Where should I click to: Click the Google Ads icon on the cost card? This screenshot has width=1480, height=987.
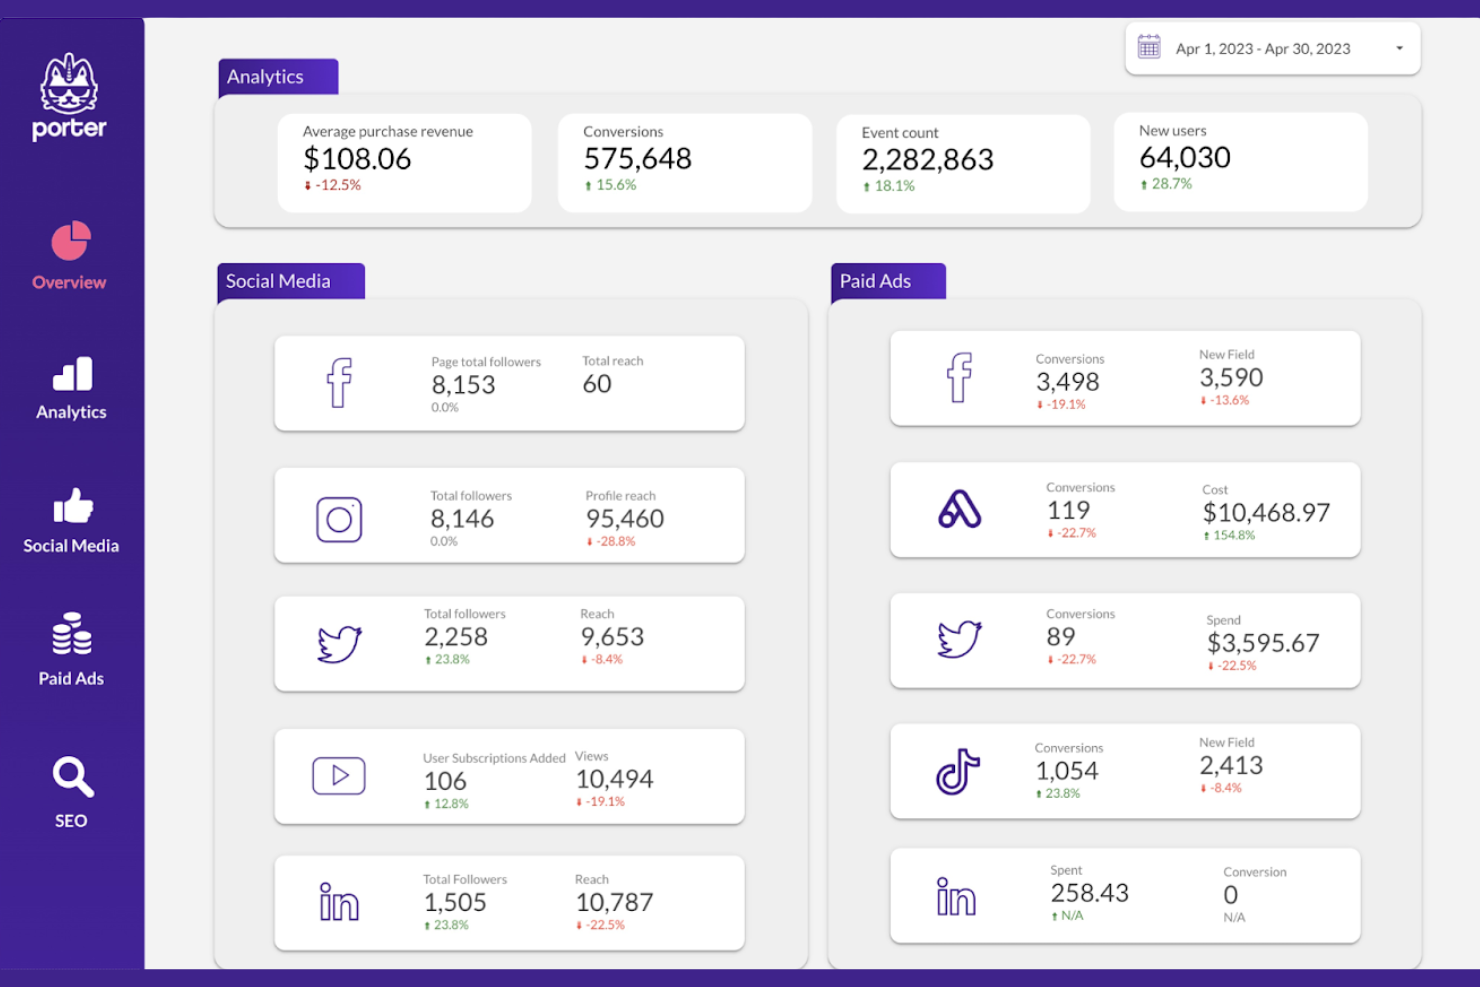coord(958,509)
